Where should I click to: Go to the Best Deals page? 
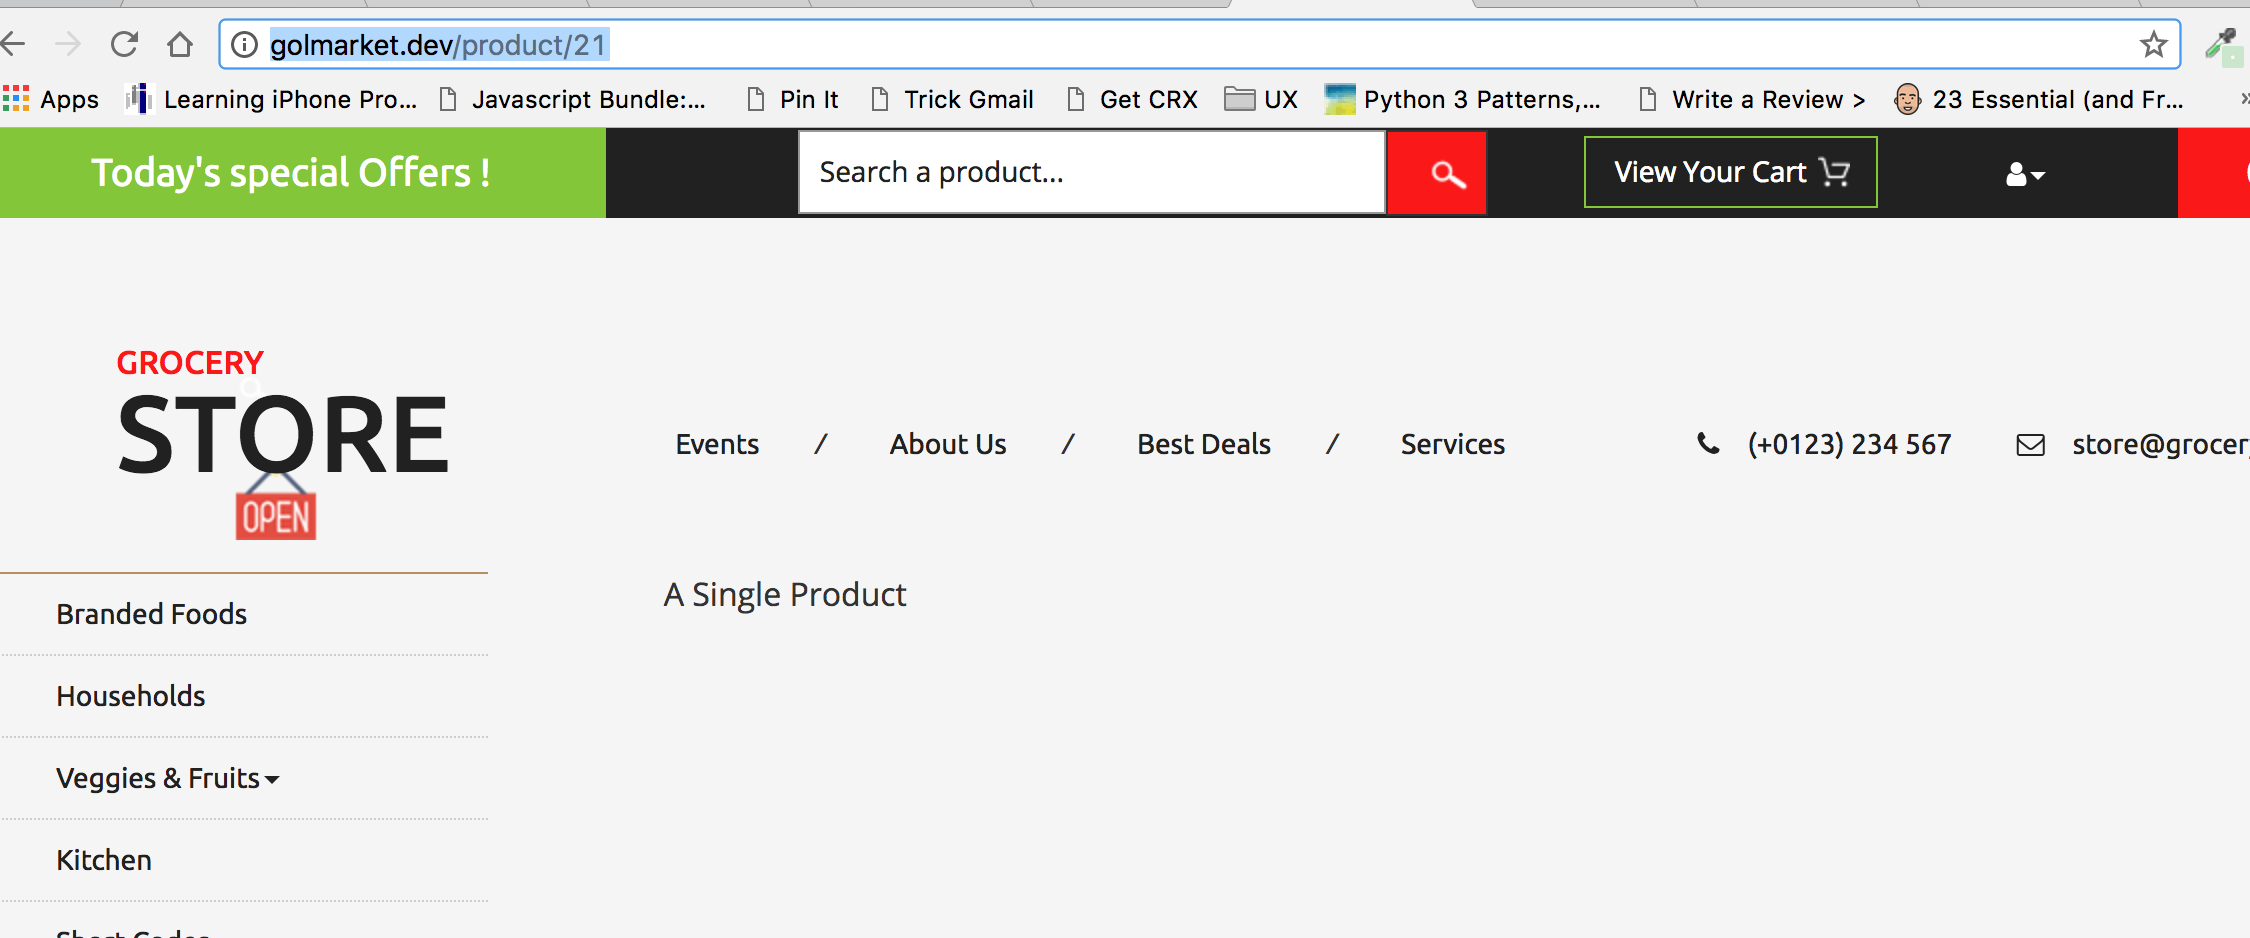click(x=1203, y=444)
